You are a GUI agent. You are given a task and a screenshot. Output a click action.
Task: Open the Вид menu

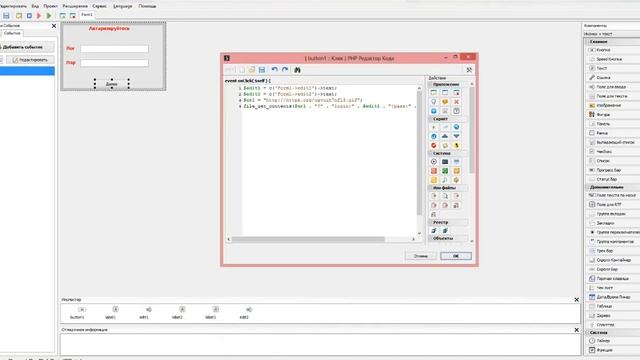click(35, 6)
